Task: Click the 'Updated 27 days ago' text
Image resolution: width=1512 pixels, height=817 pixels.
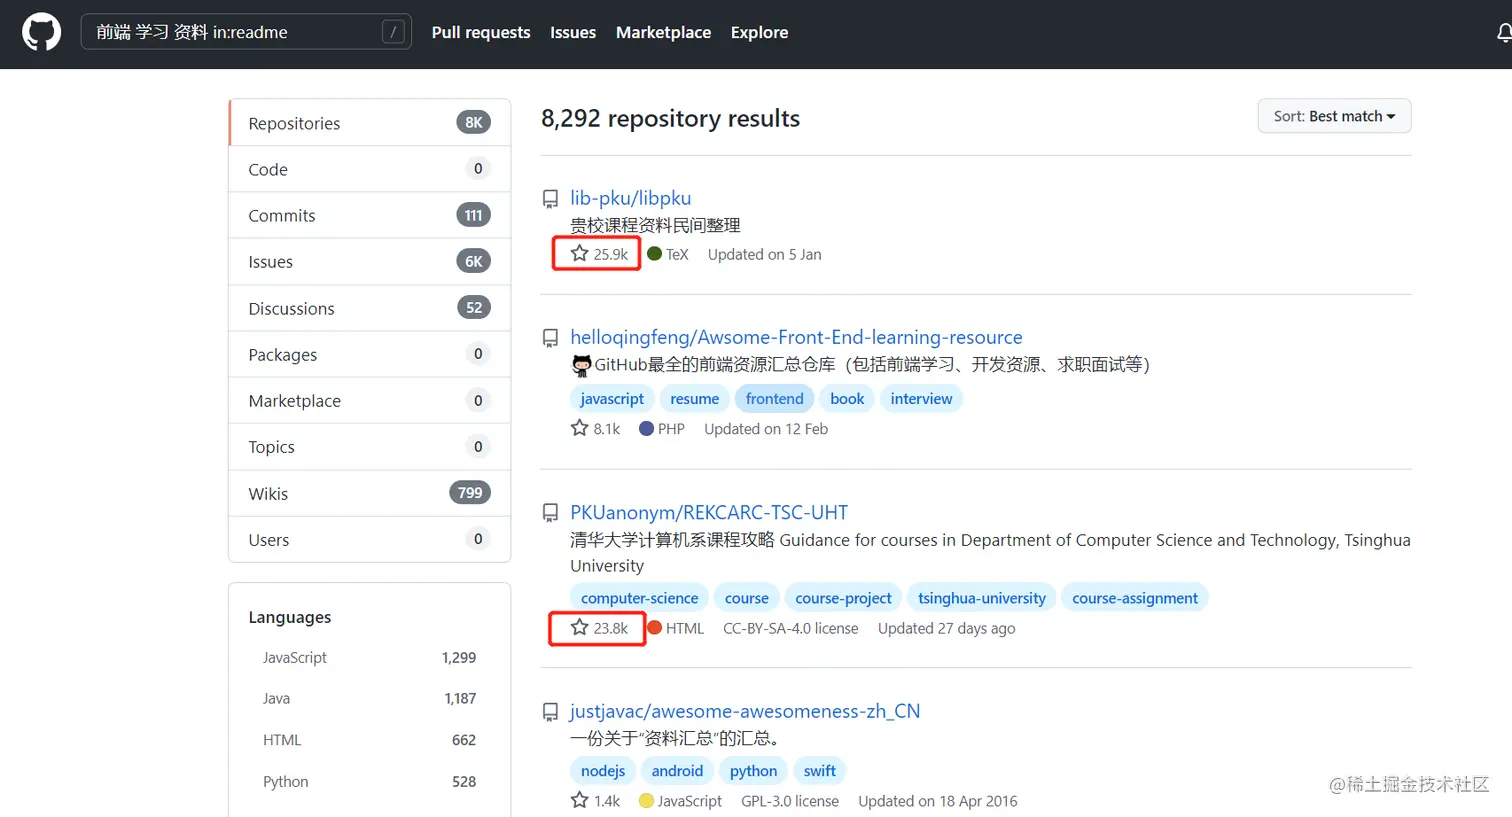Action: [x=946, y=628]
